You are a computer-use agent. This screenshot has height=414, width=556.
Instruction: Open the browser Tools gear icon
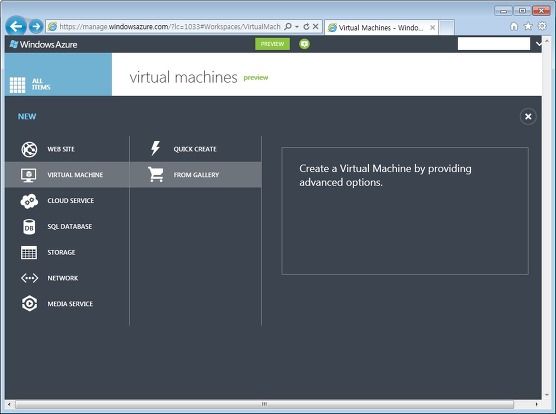pyautogui.click(x=542, y=26)
